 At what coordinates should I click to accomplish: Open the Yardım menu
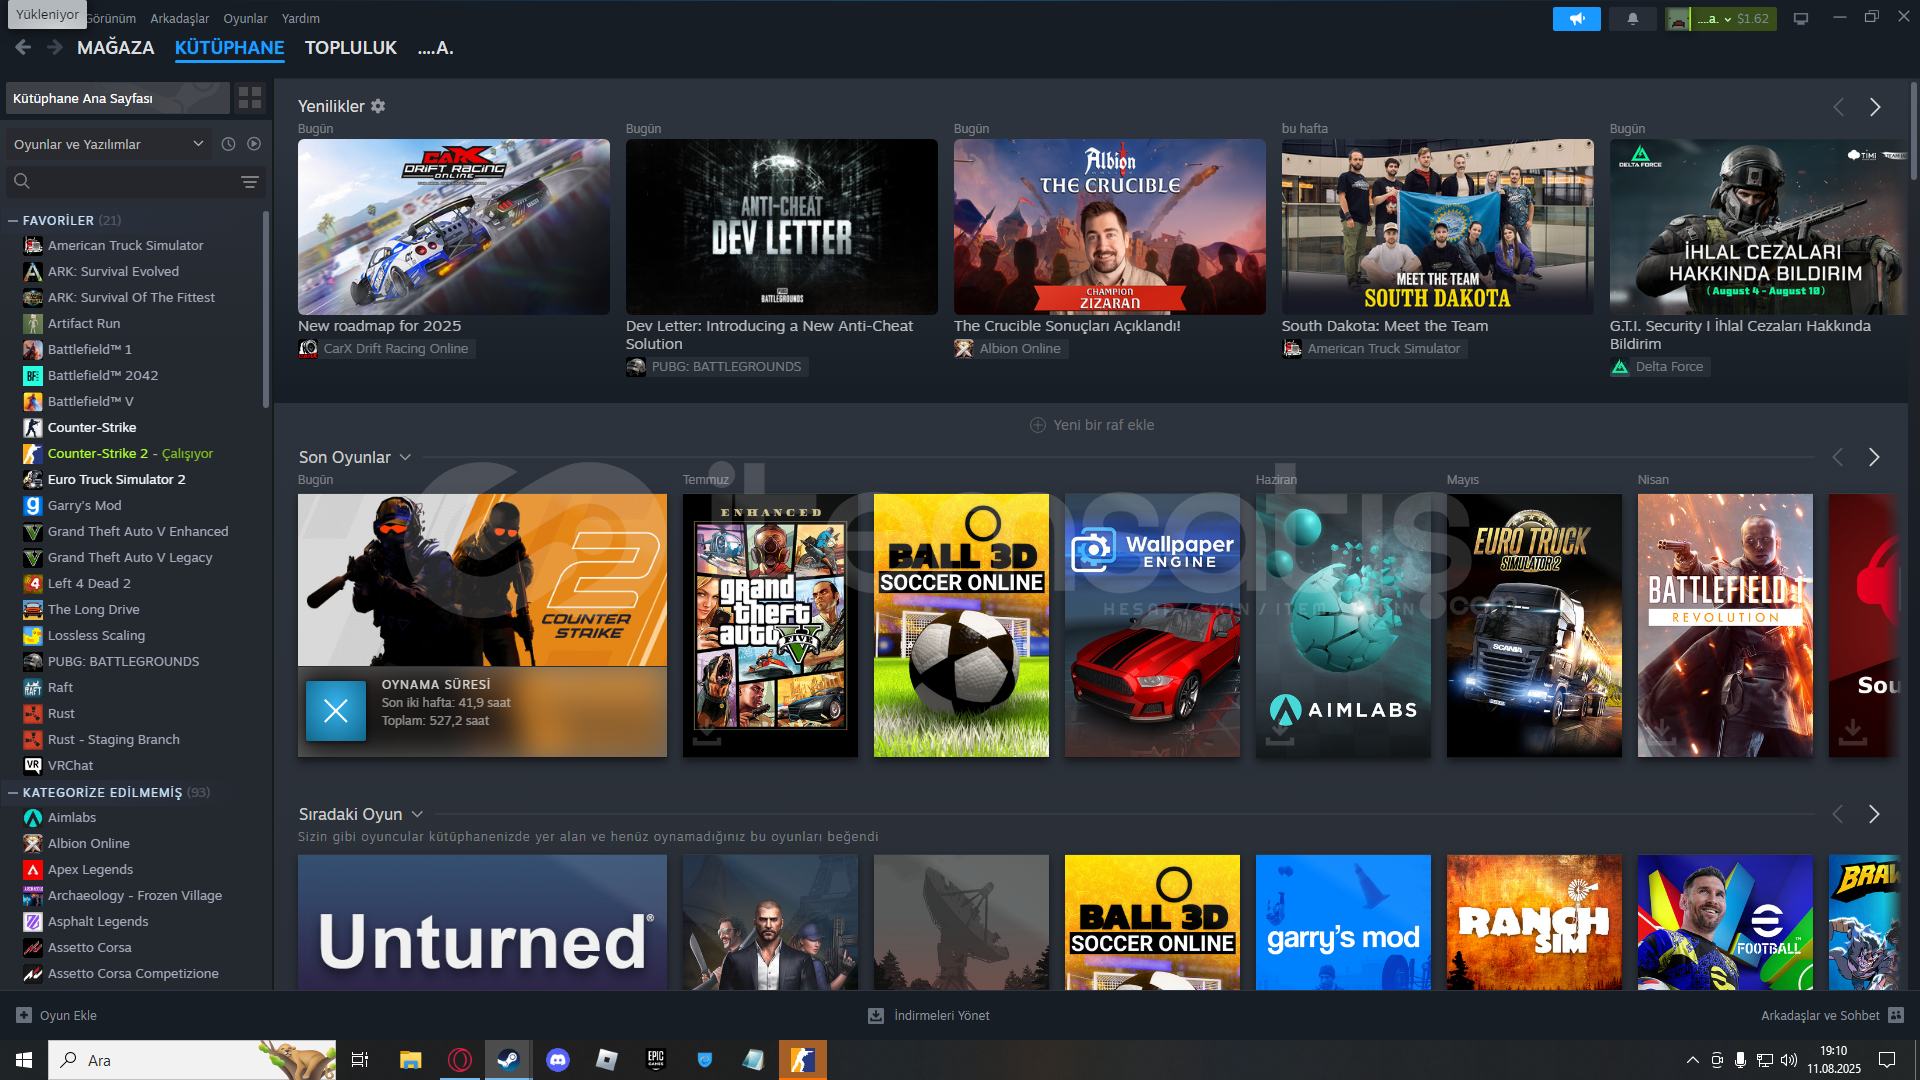[301, 18]
